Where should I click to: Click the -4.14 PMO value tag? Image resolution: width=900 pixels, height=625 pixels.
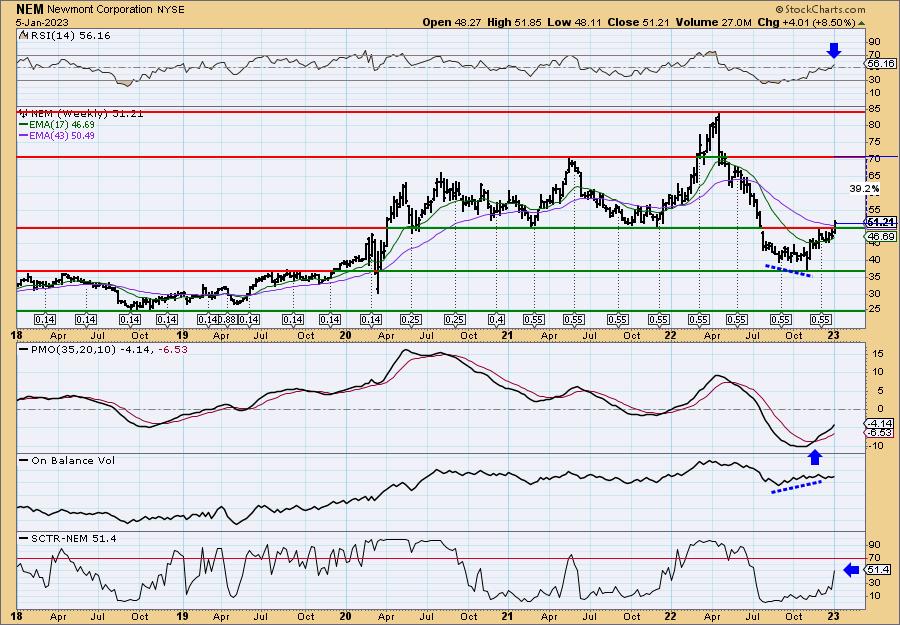tap(879, 423)
